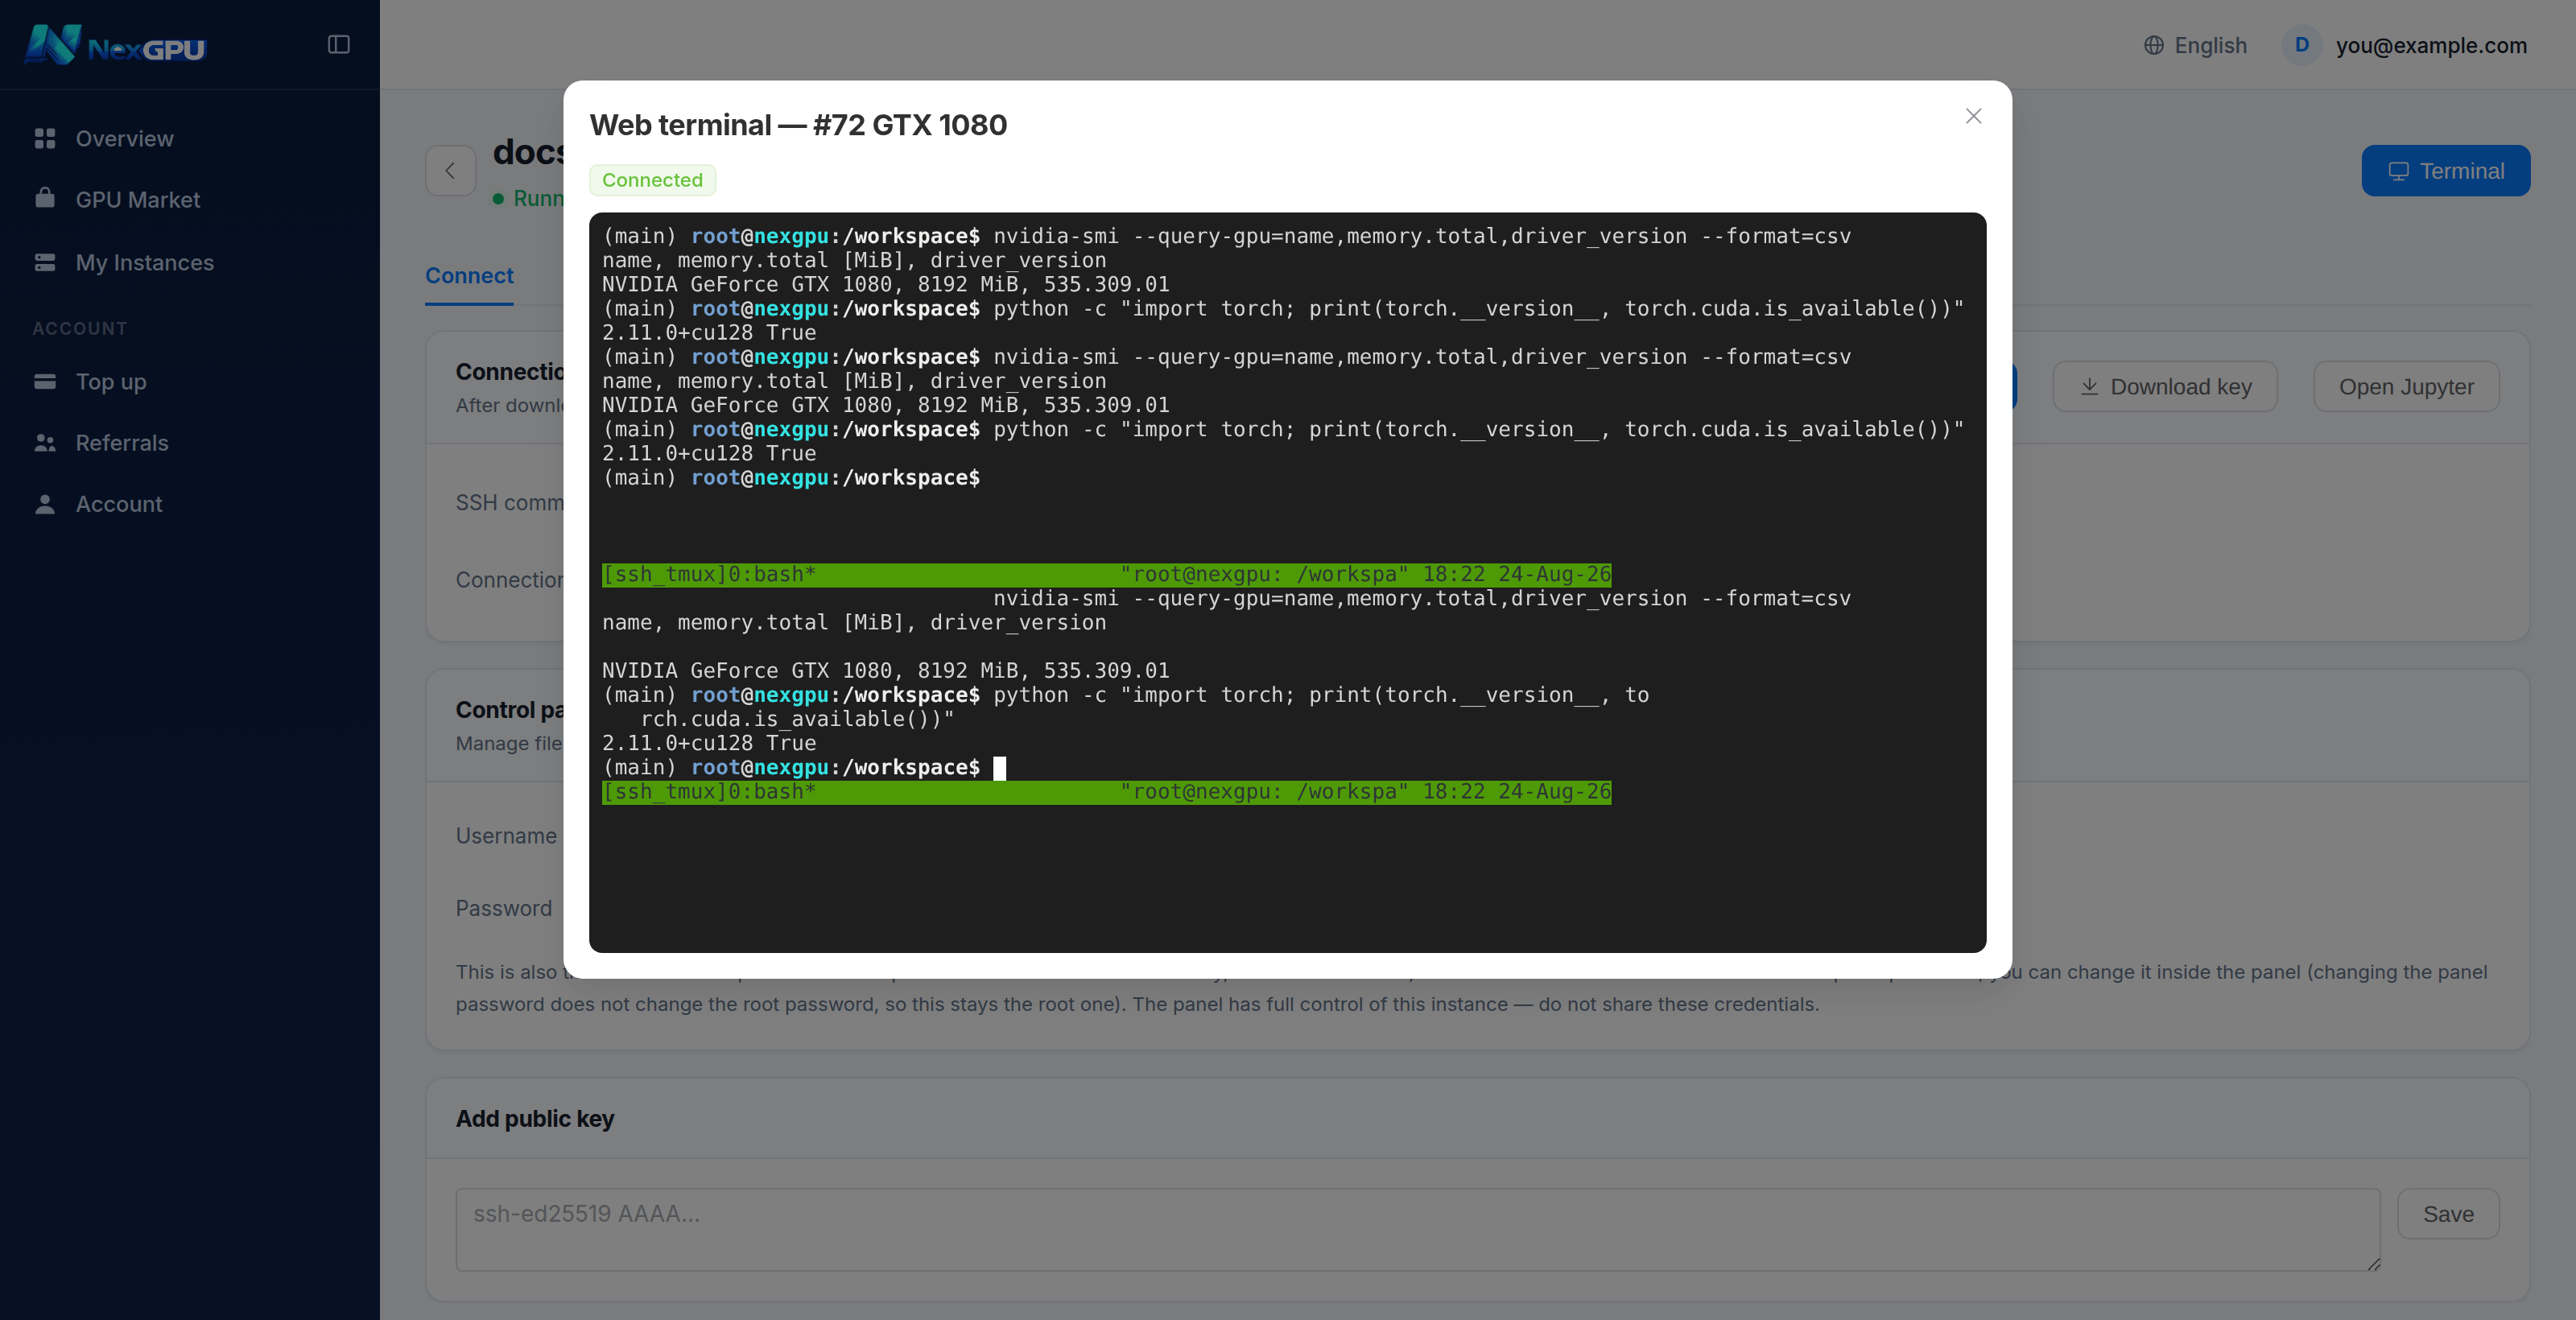Click the Save public key button
This screenshot has width=2576, height=1320.
click(x=2448, y=1214)
